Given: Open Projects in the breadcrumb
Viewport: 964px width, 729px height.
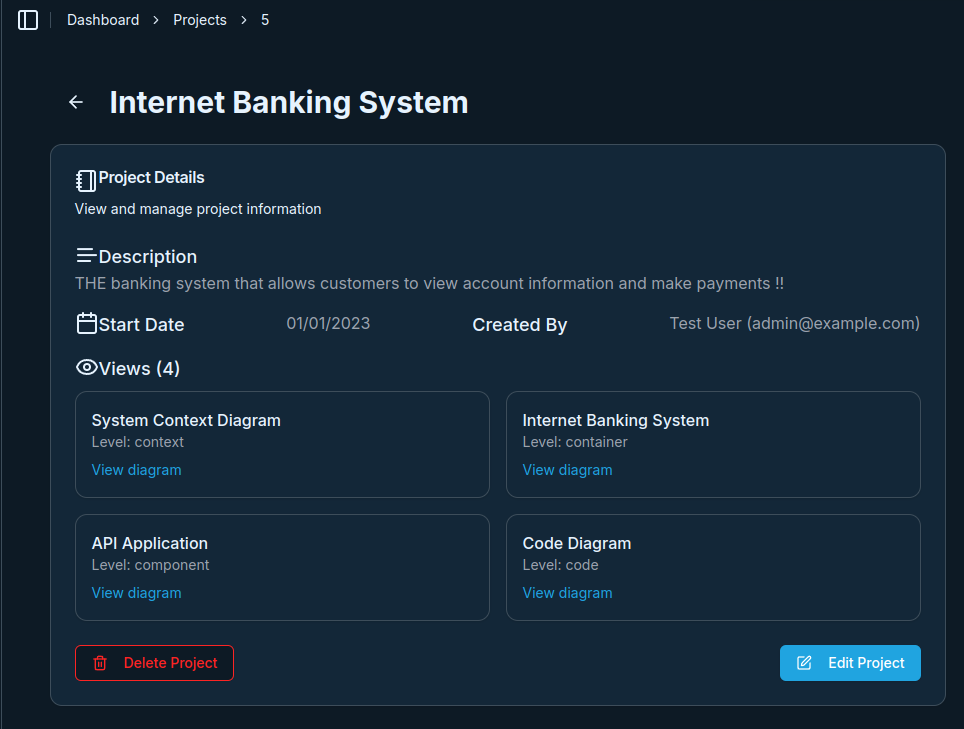Looking at the screenshot, I should (200, 20).
